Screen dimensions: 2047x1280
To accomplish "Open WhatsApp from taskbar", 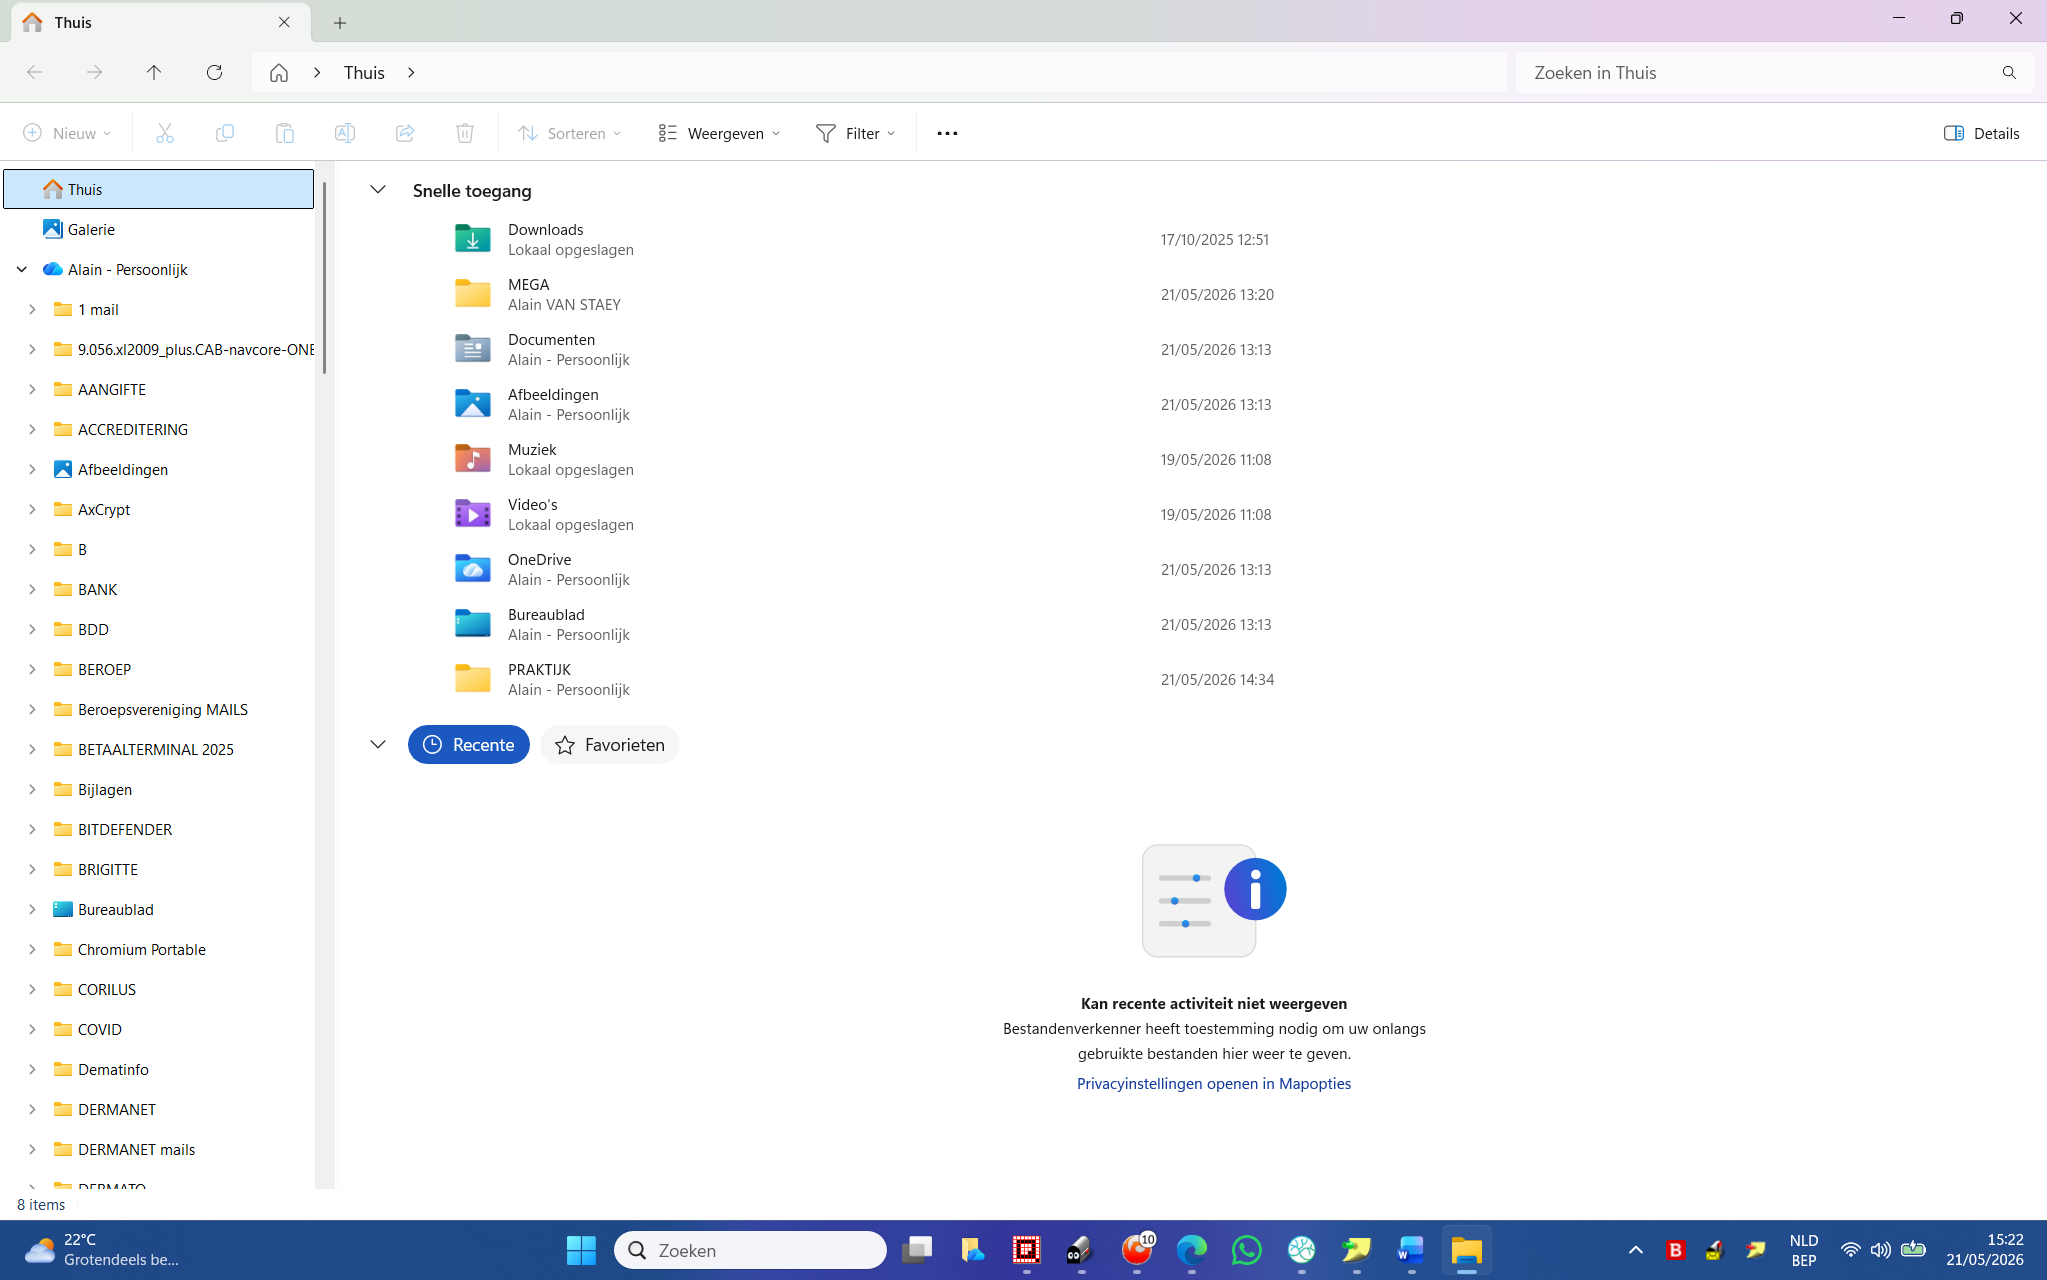I will [1247, 1250].
